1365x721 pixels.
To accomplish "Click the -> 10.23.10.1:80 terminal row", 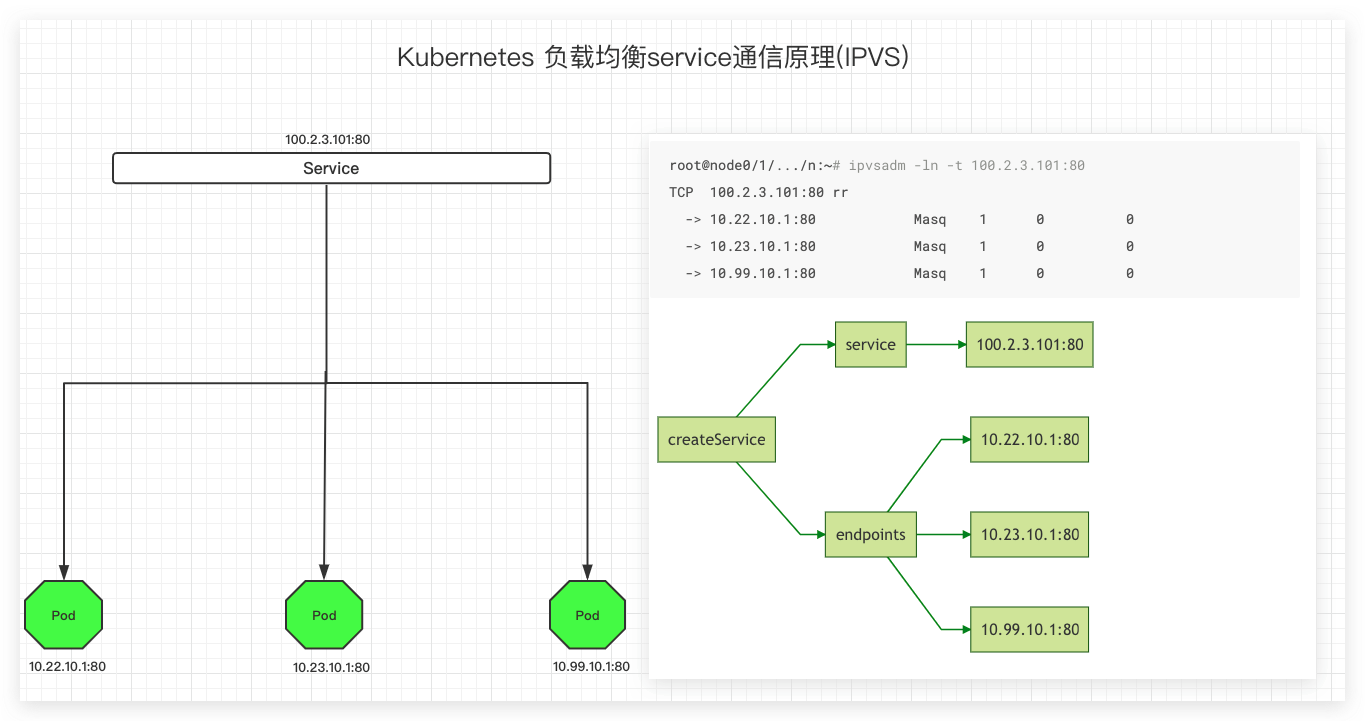I will [x=909, y=246].
